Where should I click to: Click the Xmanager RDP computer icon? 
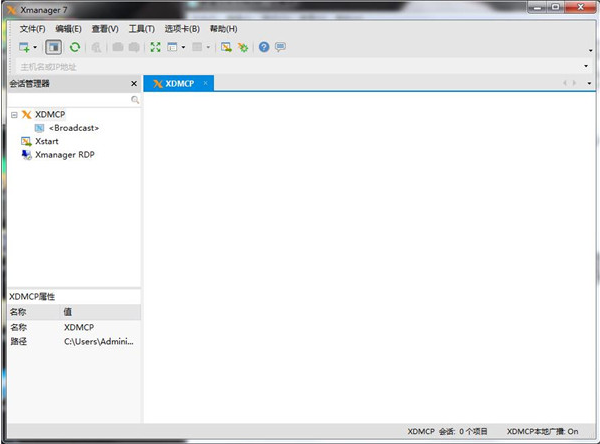pyautogui.click(x=26, y=155)
